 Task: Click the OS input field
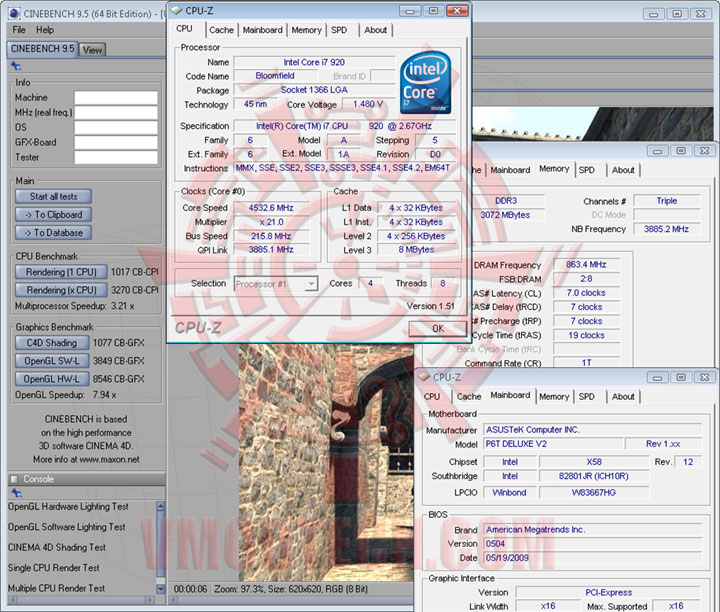tap(116, 127)
